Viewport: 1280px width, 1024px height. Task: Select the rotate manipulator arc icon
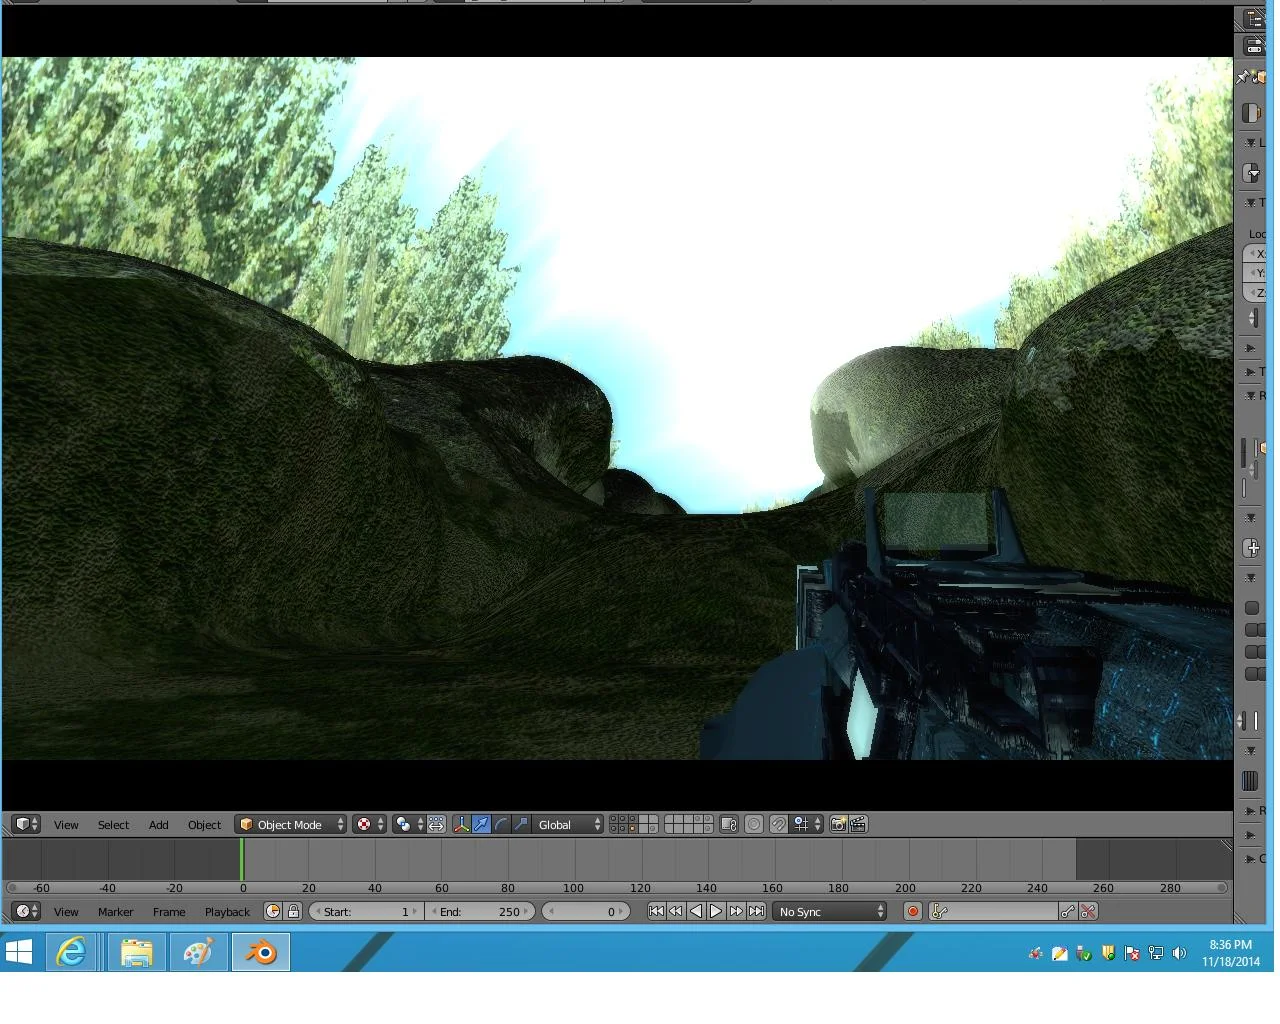point(501,824)
